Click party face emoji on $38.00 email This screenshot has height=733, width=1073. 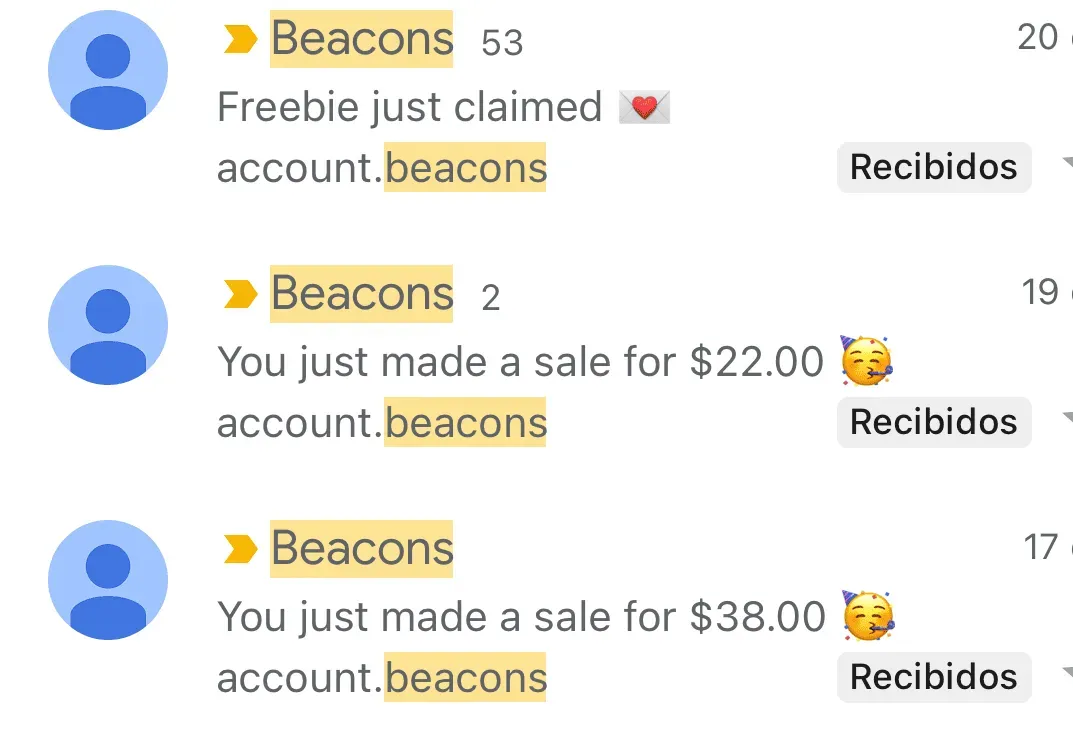click(868, 615)
